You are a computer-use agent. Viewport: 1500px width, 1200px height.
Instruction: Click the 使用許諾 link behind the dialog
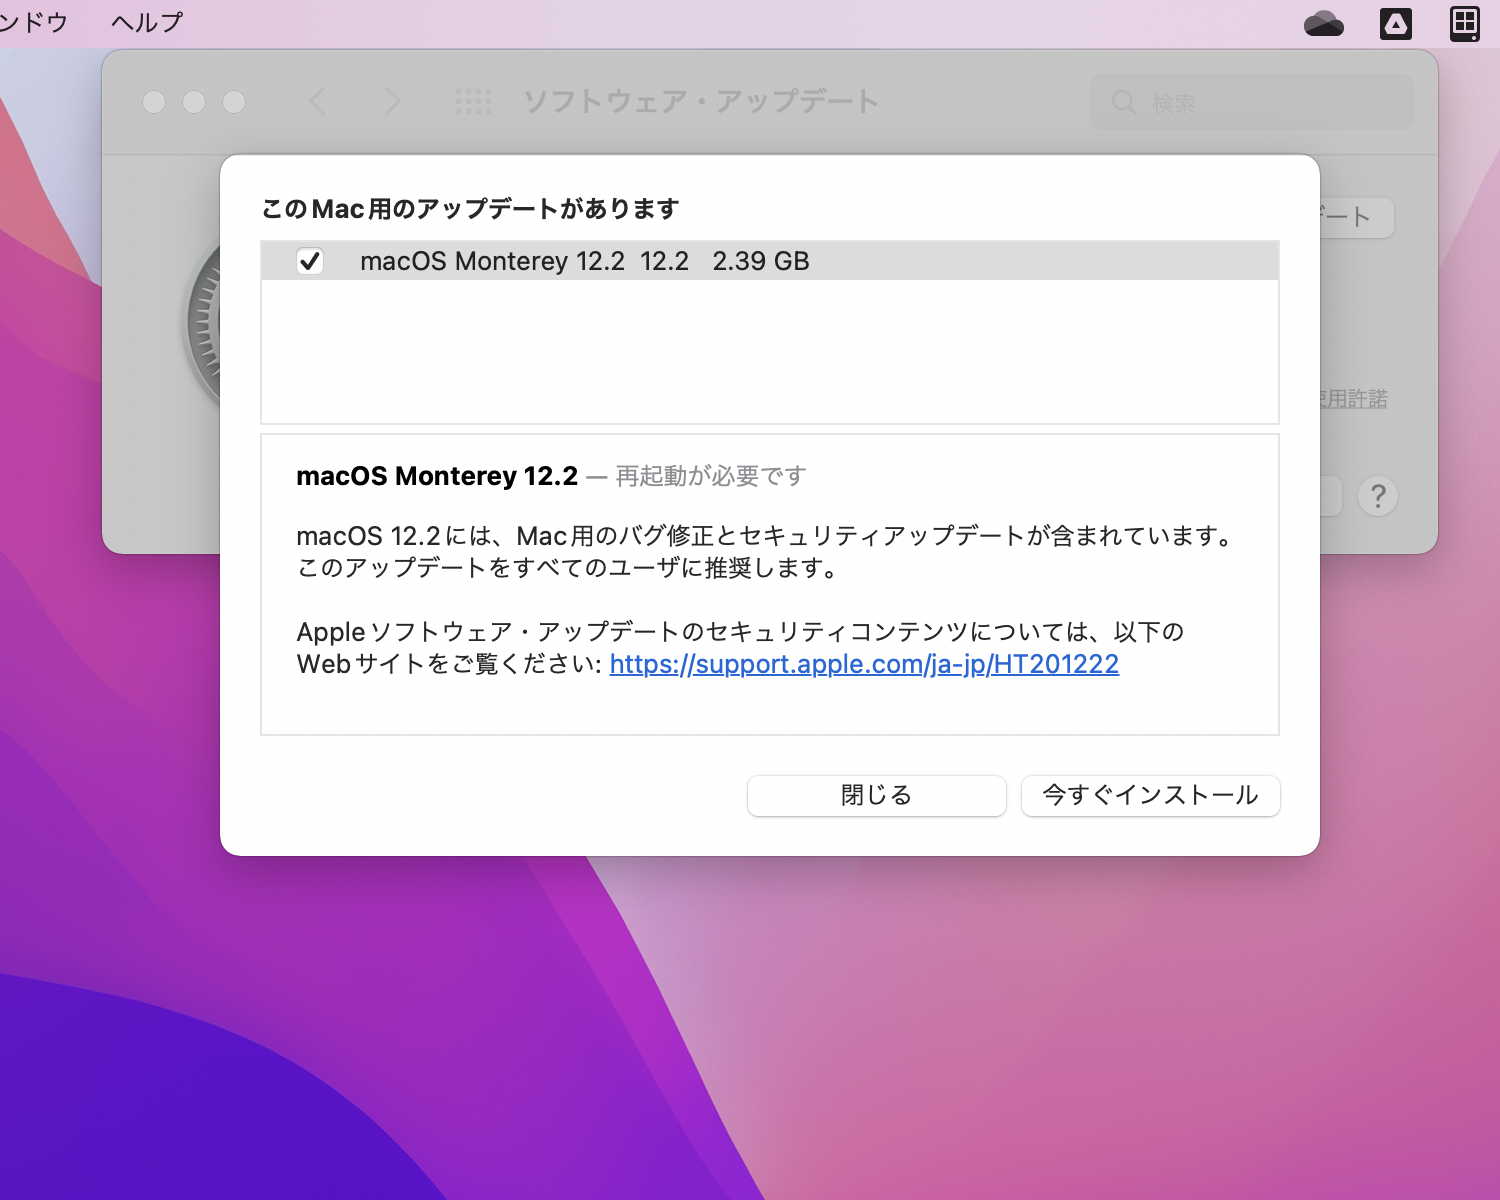click(x=1356, y=398)
